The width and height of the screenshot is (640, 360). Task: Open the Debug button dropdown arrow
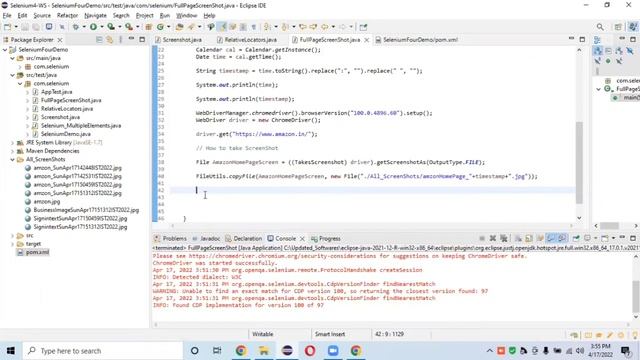[84, 27]
